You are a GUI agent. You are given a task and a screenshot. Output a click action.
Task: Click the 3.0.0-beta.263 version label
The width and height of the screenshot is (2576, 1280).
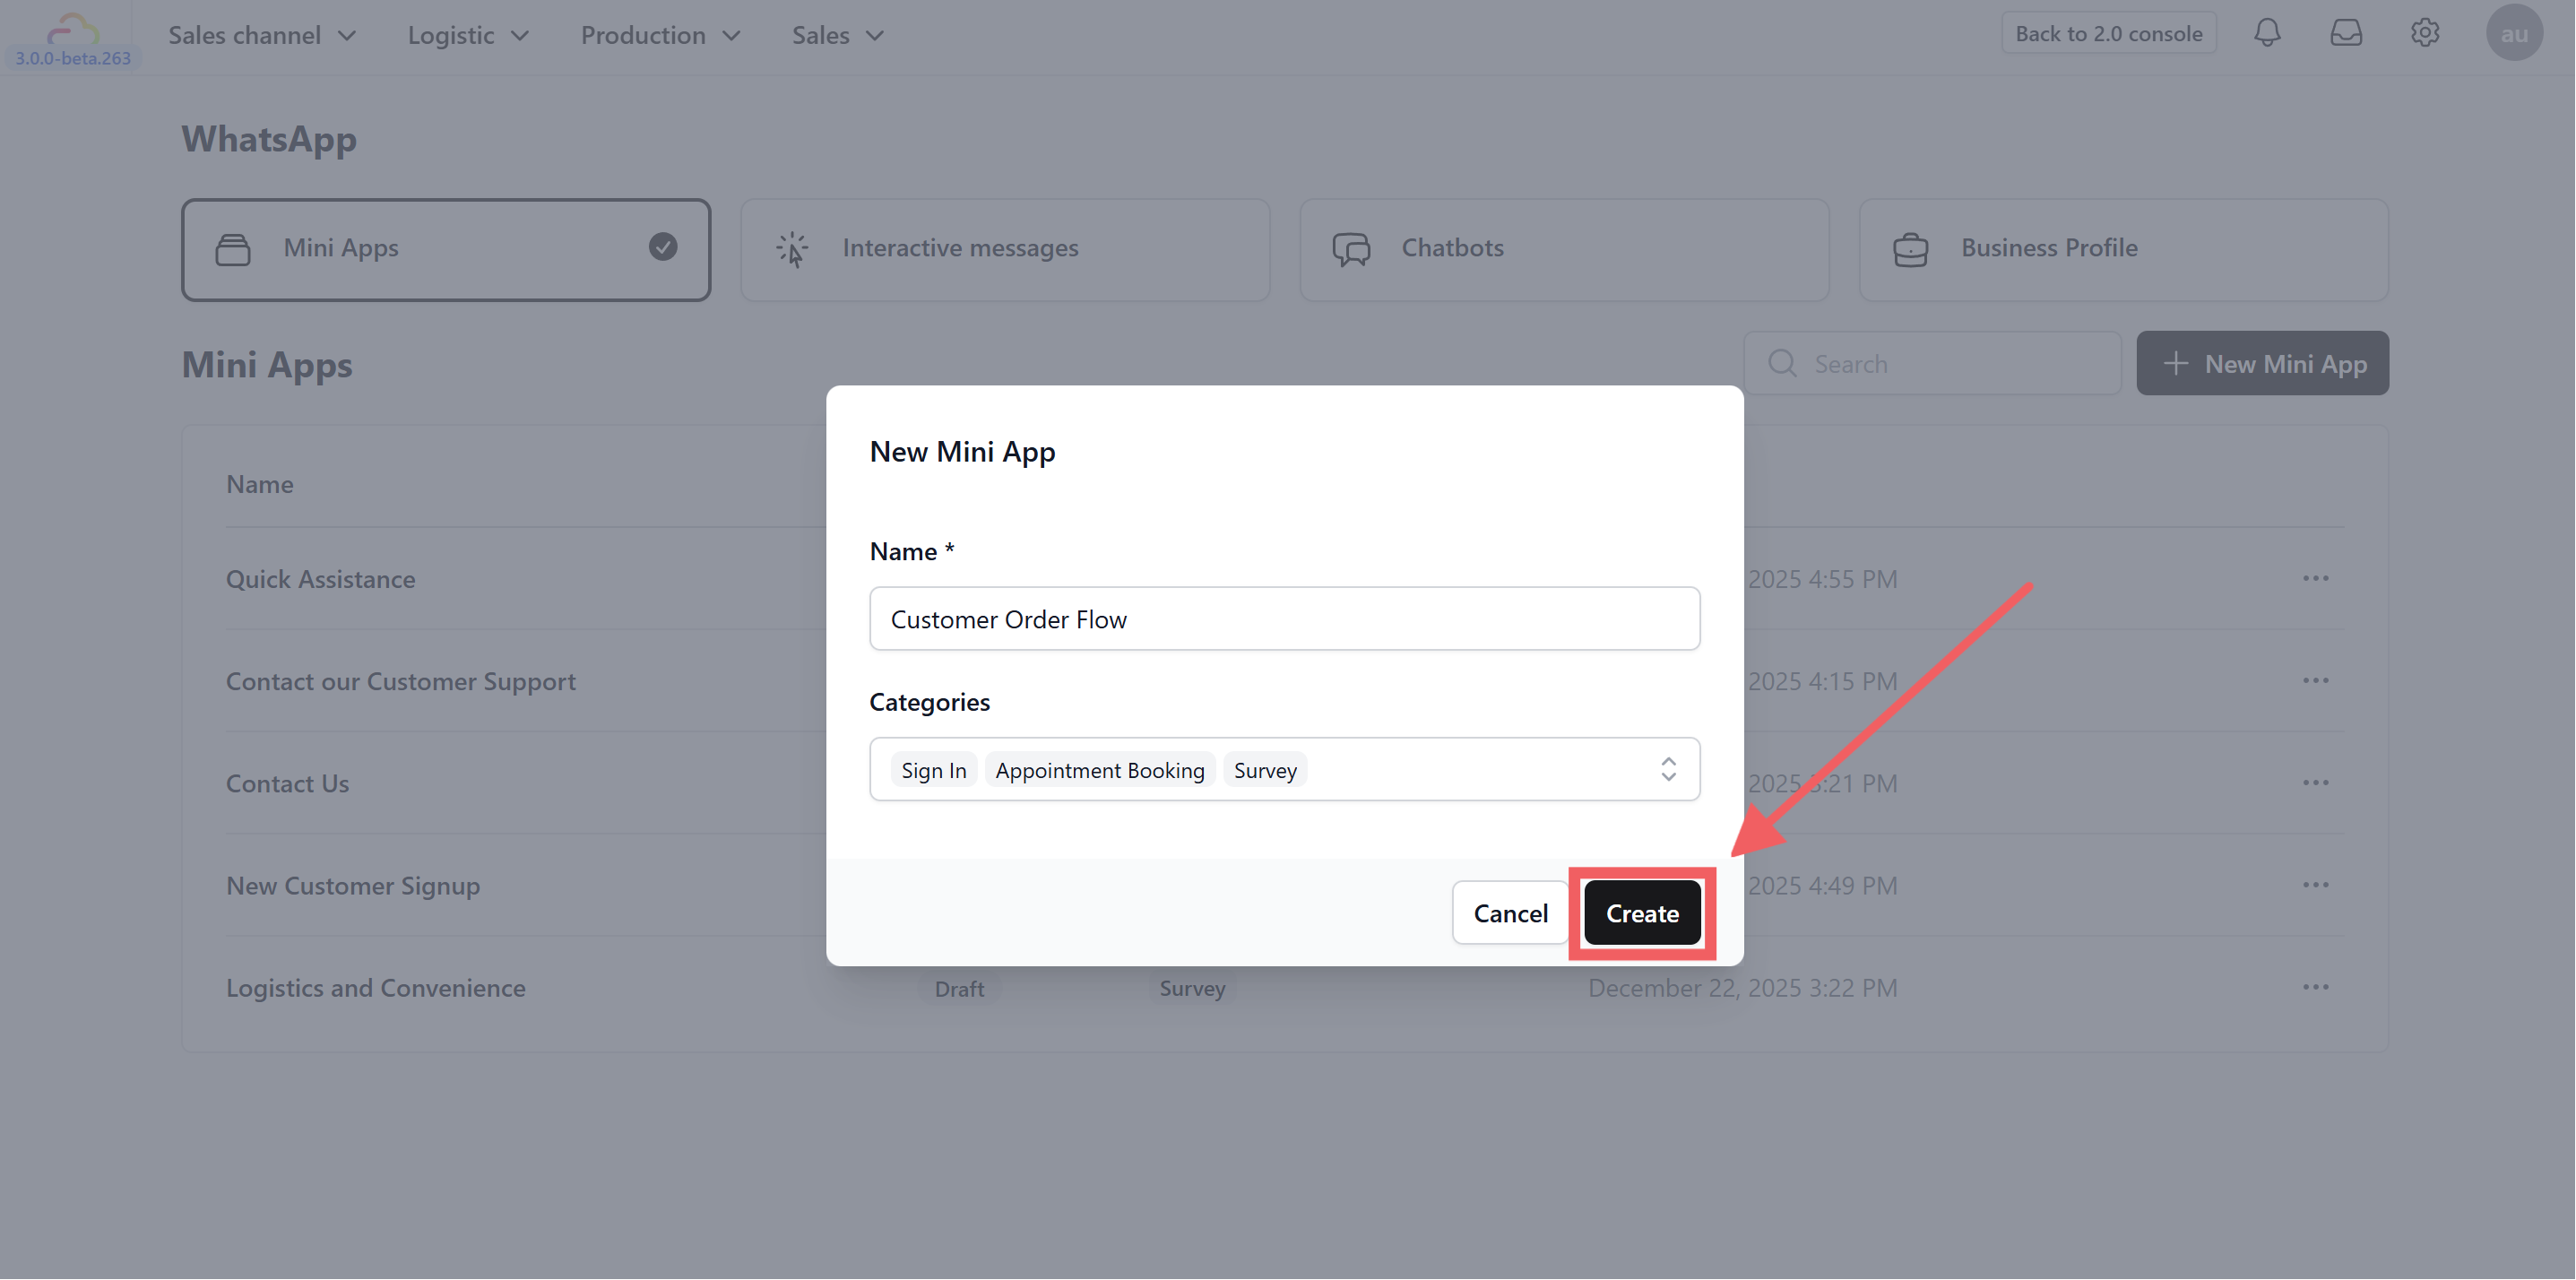point(73,58)
